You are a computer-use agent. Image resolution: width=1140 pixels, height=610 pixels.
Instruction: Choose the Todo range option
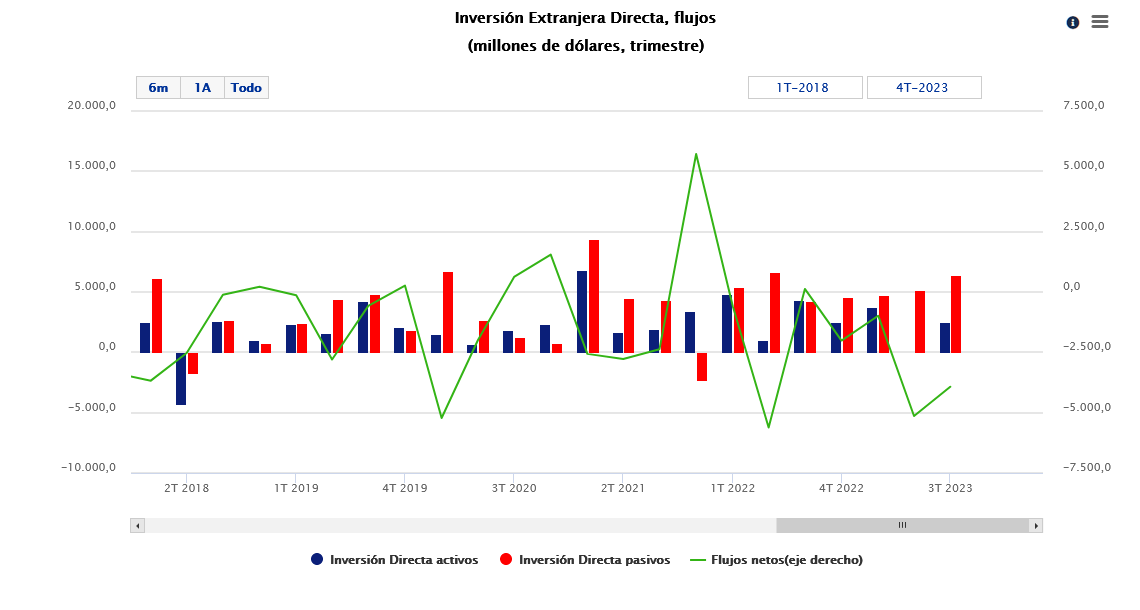point(246,88)
